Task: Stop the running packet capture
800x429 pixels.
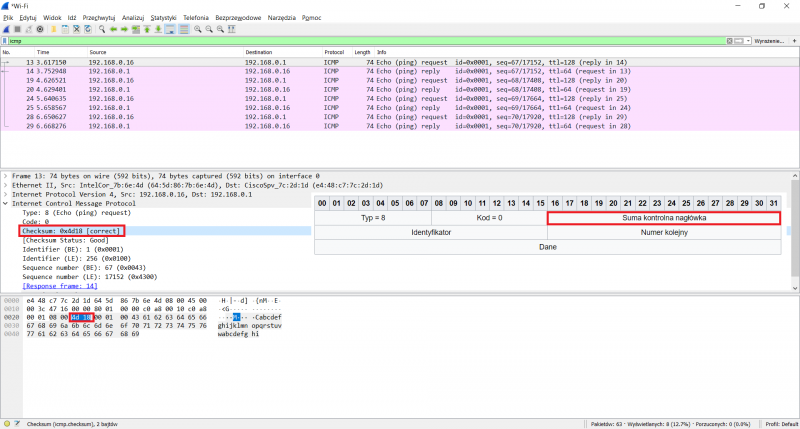Action: [x=16, y=29]
